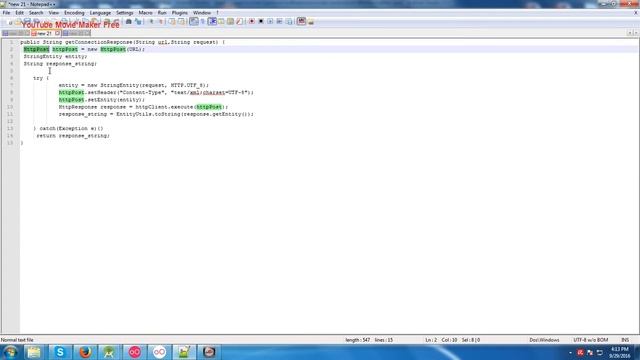Click the 'length : 547' status entry
The height and width of the screenshot is (360, 640).
(x=358, y=340)
